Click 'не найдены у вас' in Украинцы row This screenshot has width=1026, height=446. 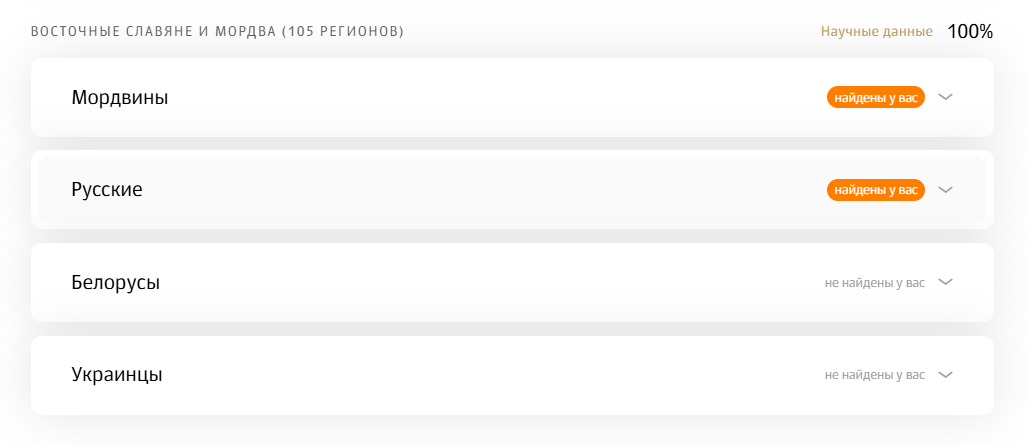click(x=874, y=375)
